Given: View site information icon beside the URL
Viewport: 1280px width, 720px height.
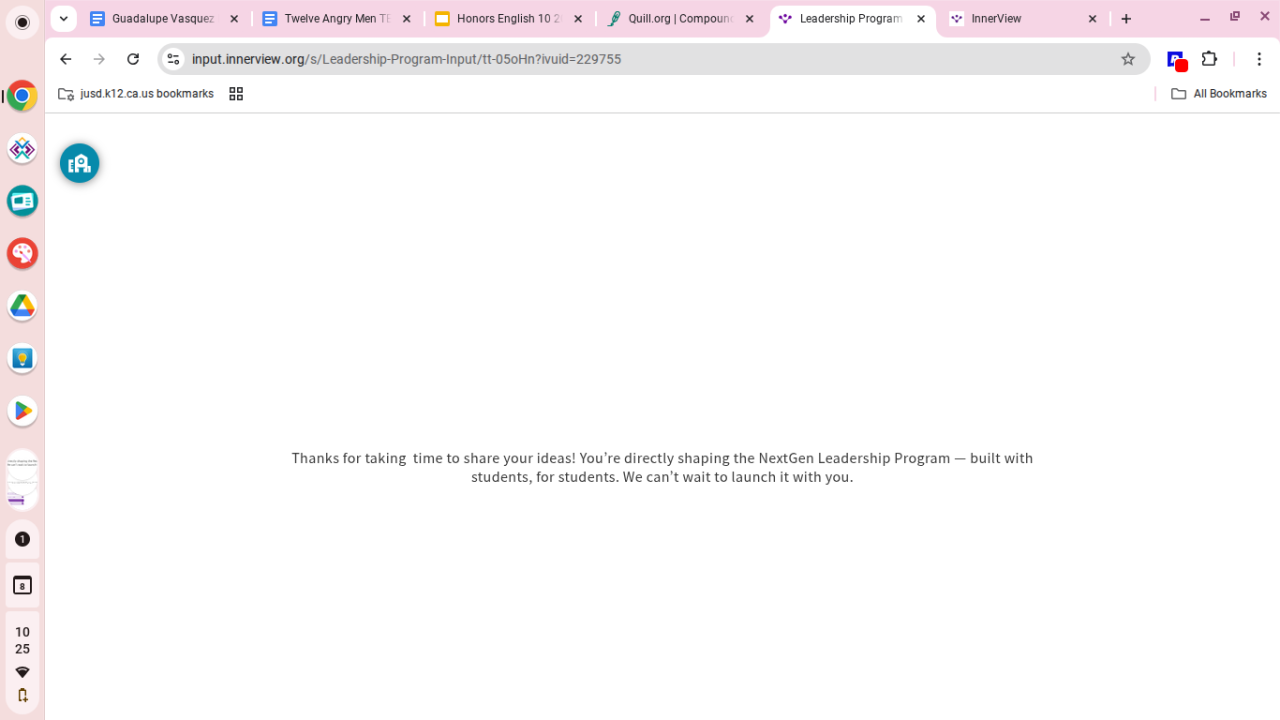Looking at the screenshot, I should [x=173, y=59].
